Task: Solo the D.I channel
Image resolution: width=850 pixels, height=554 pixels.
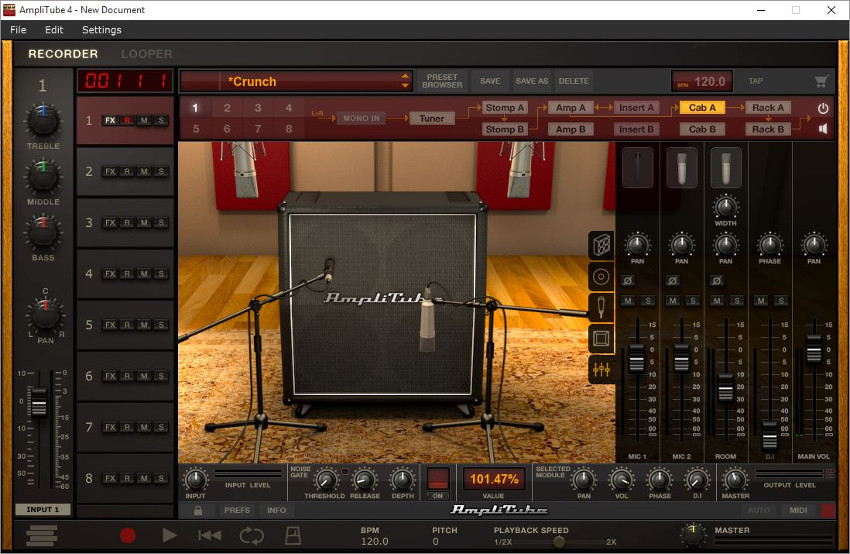Action: (x=781, y=301)
